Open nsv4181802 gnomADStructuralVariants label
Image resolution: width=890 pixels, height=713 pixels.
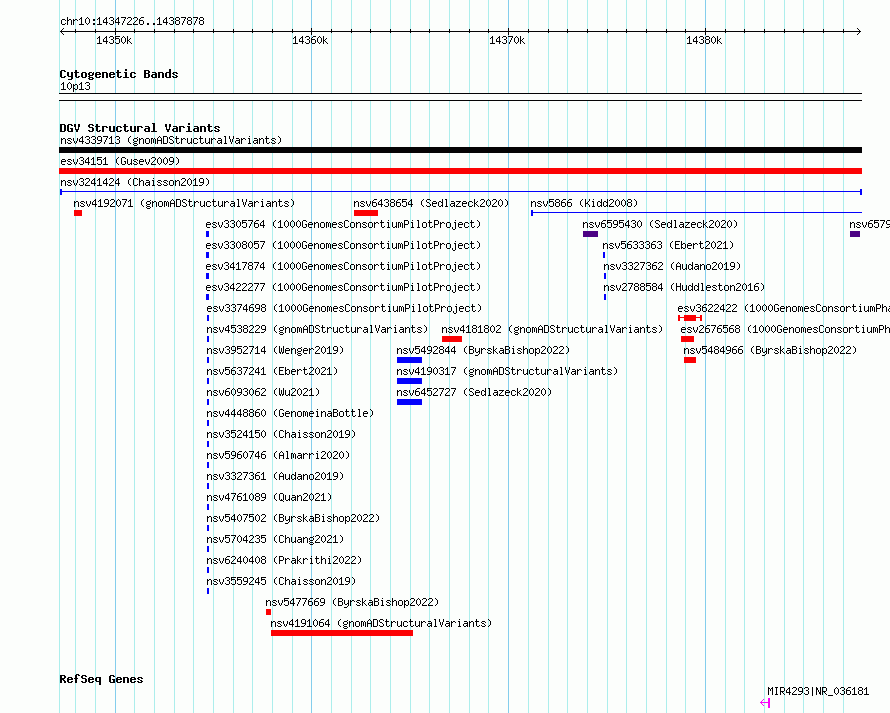[552, 329]
